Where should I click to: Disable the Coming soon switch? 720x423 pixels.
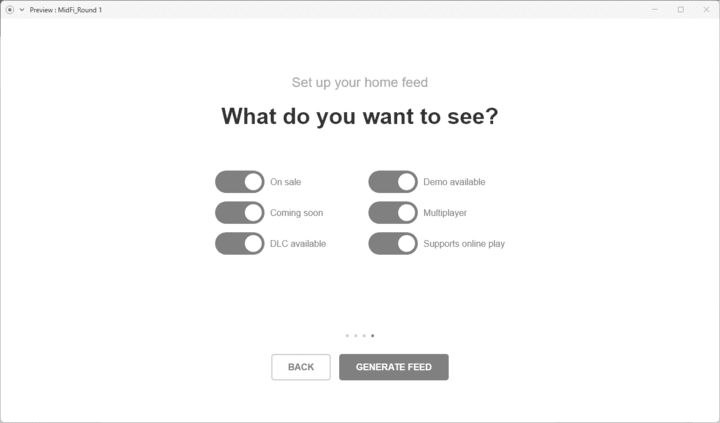(x=240, y=213)
